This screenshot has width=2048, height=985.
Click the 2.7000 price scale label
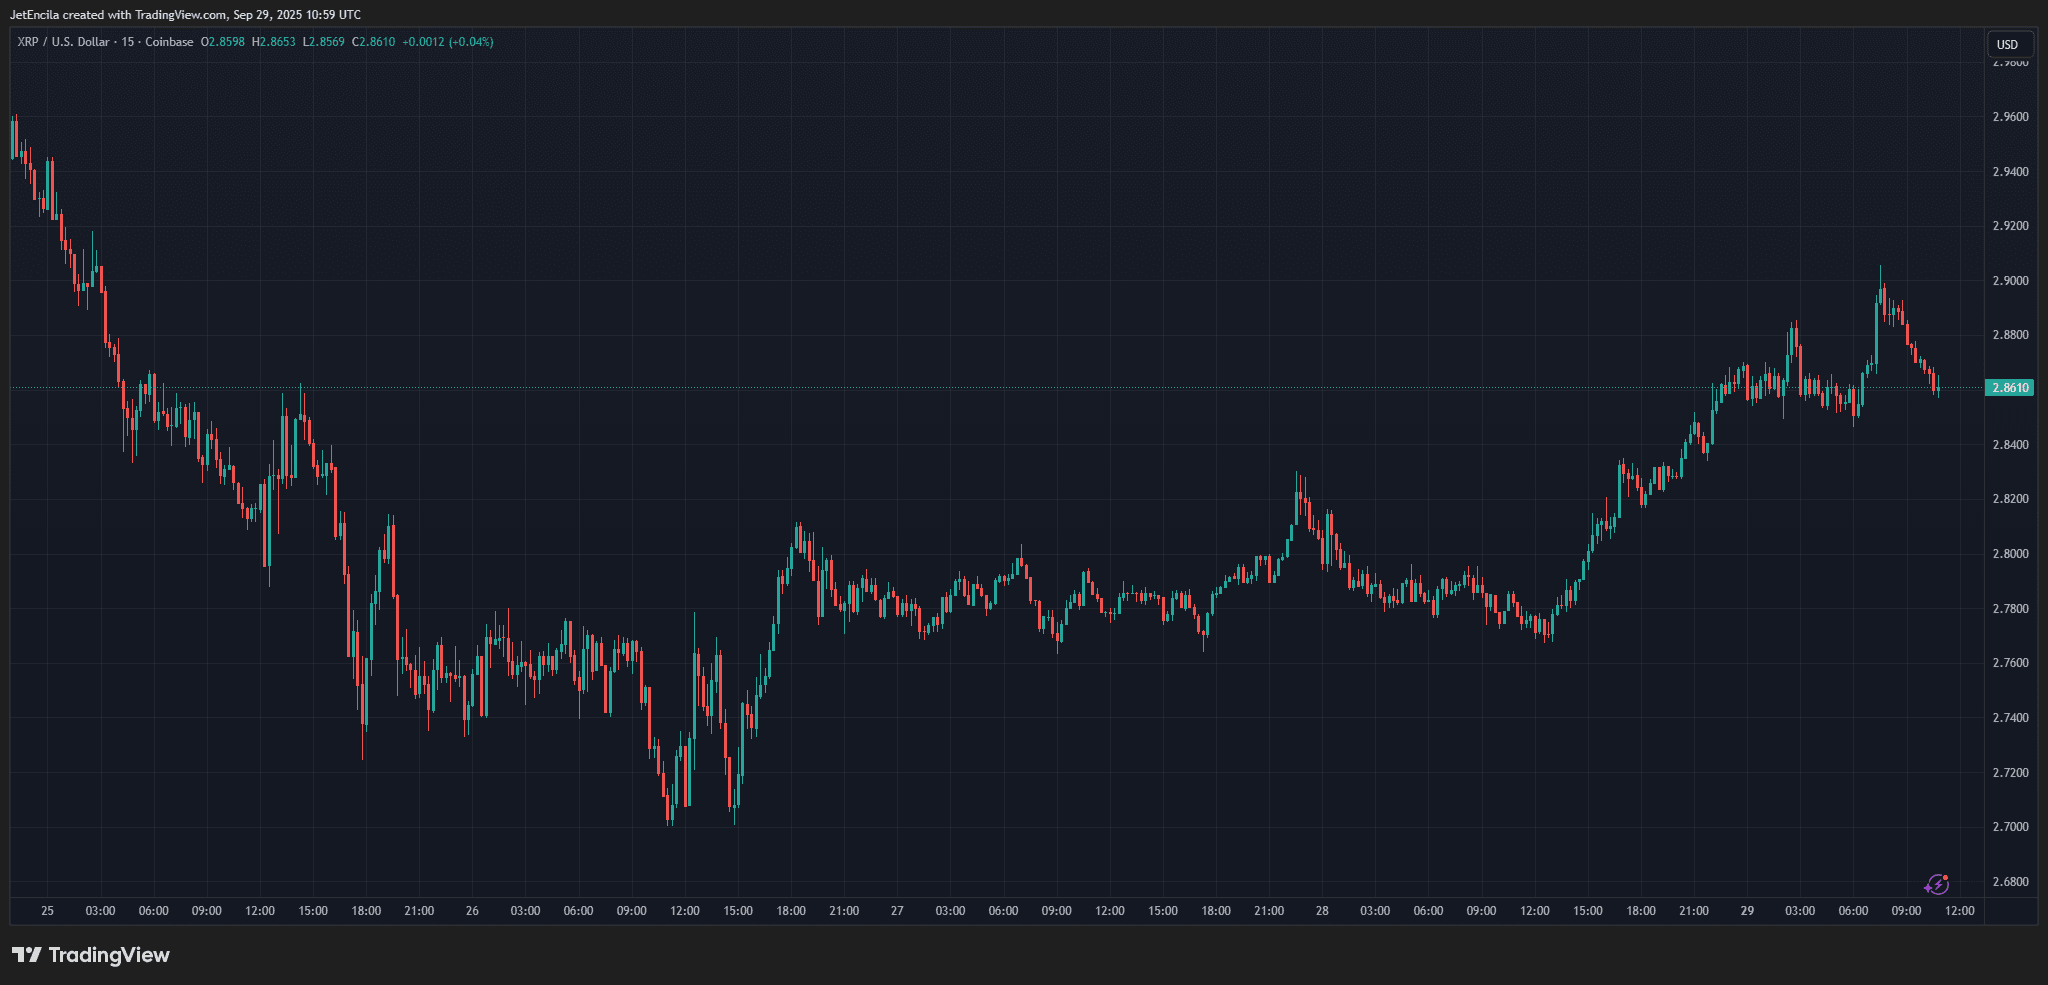pyautogui.click(x=2011, y=827)
